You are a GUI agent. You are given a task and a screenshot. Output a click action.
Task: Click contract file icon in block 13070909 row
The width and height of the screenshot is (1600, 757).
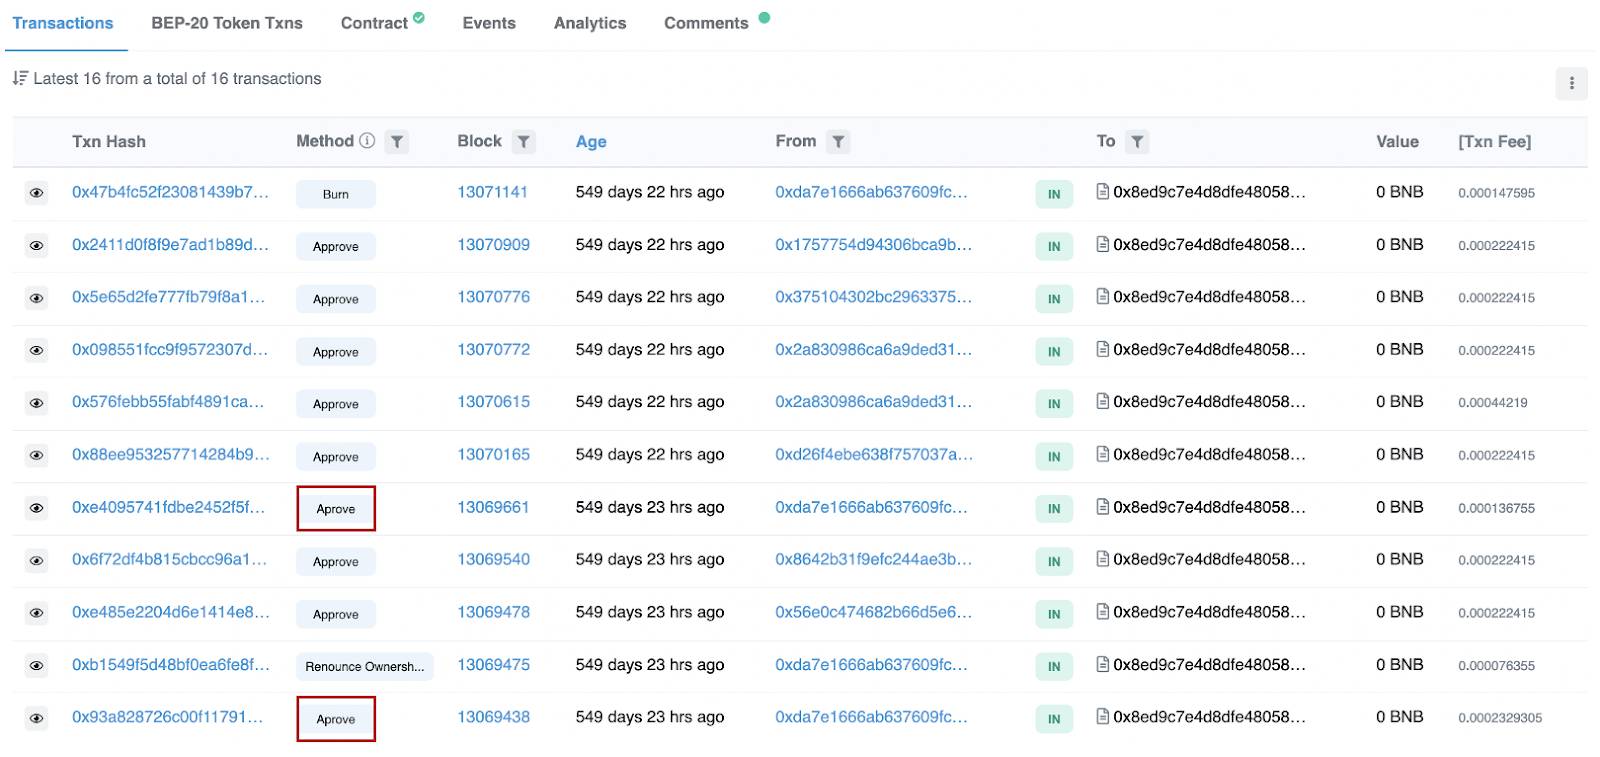(1102, 244)
